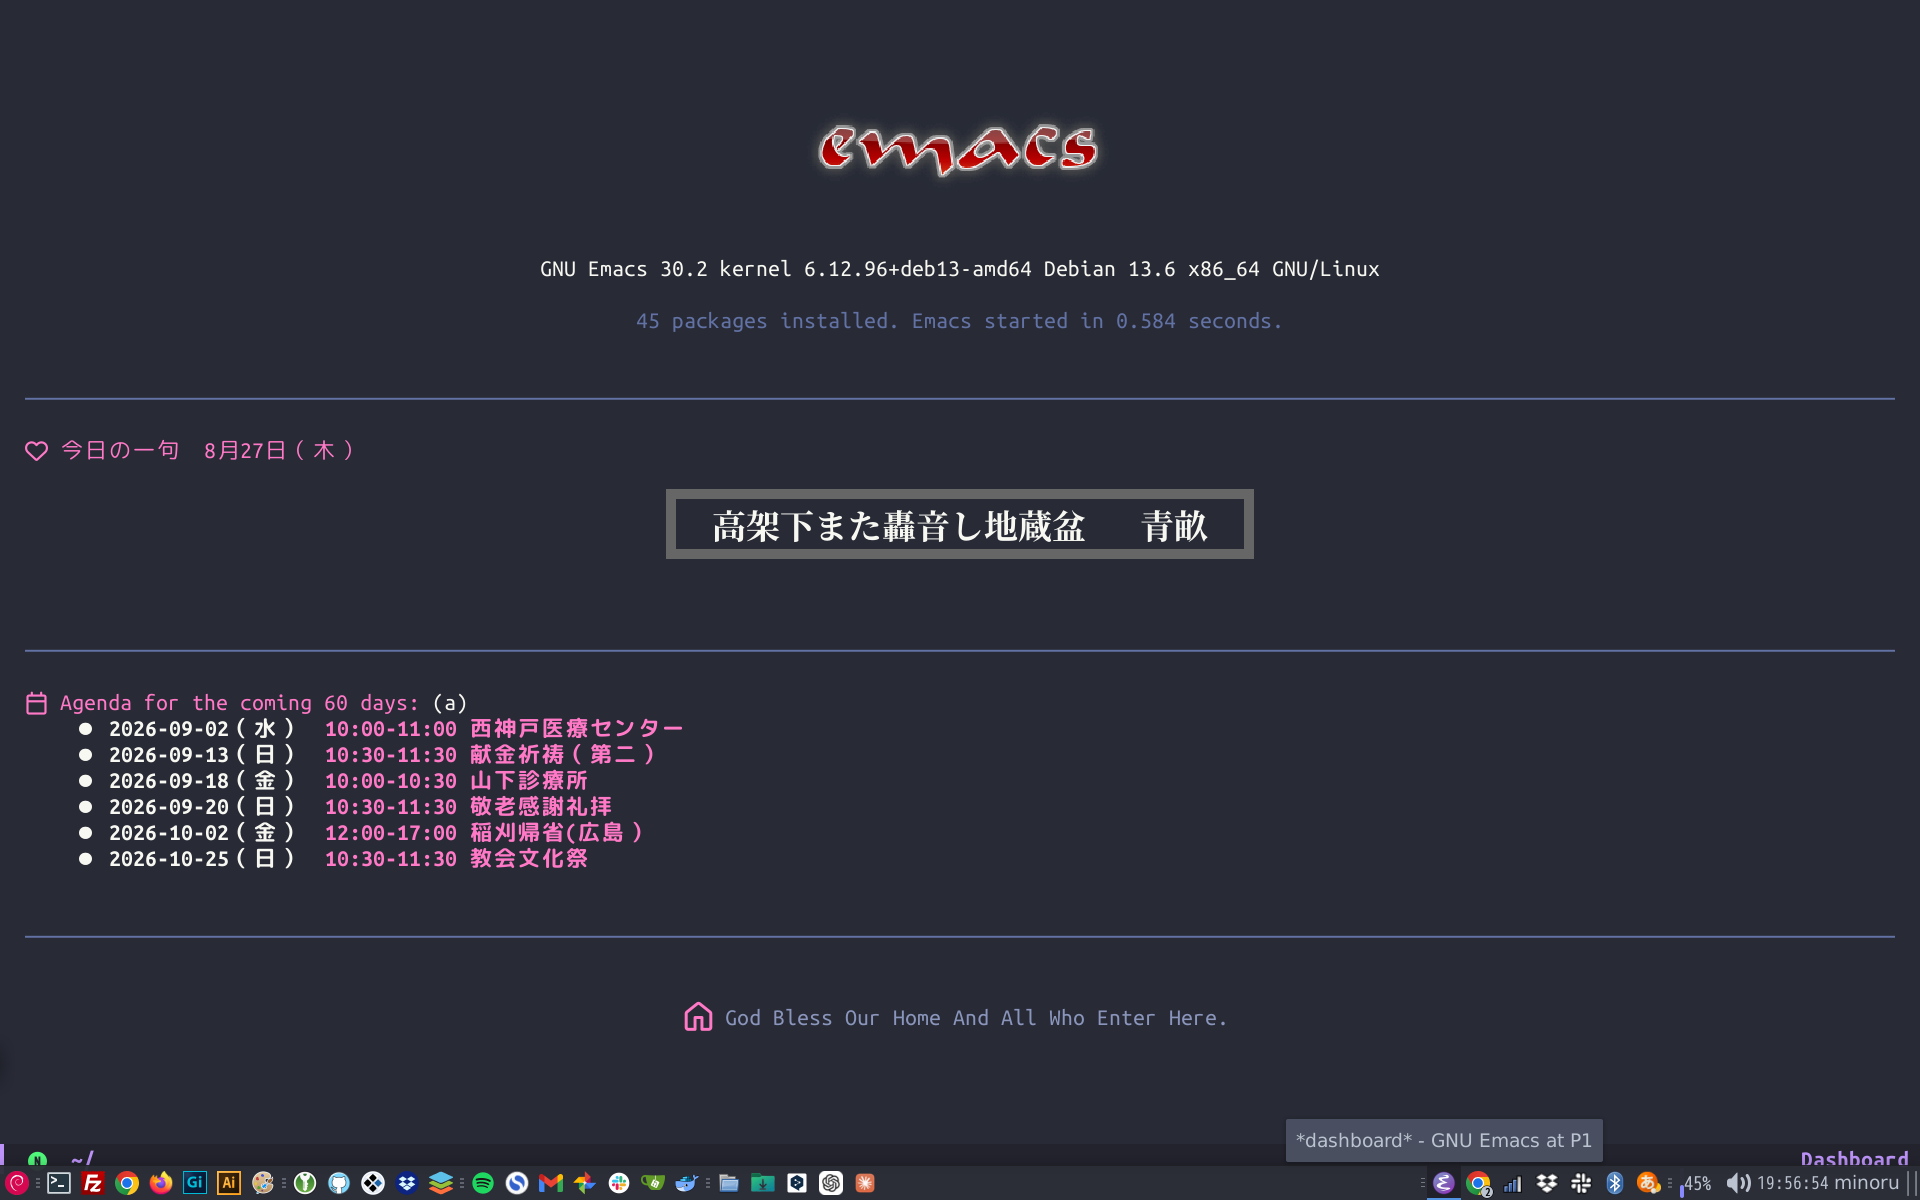The width and height of the screenshot is (1920, 1200).
Task: Click the calendar icon beside Agenda
Action: click(x=36, y=703)
